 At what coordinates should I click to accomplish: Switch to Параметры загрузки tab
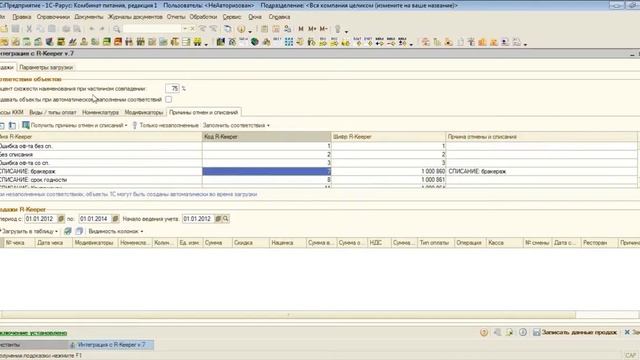[46, 67]
